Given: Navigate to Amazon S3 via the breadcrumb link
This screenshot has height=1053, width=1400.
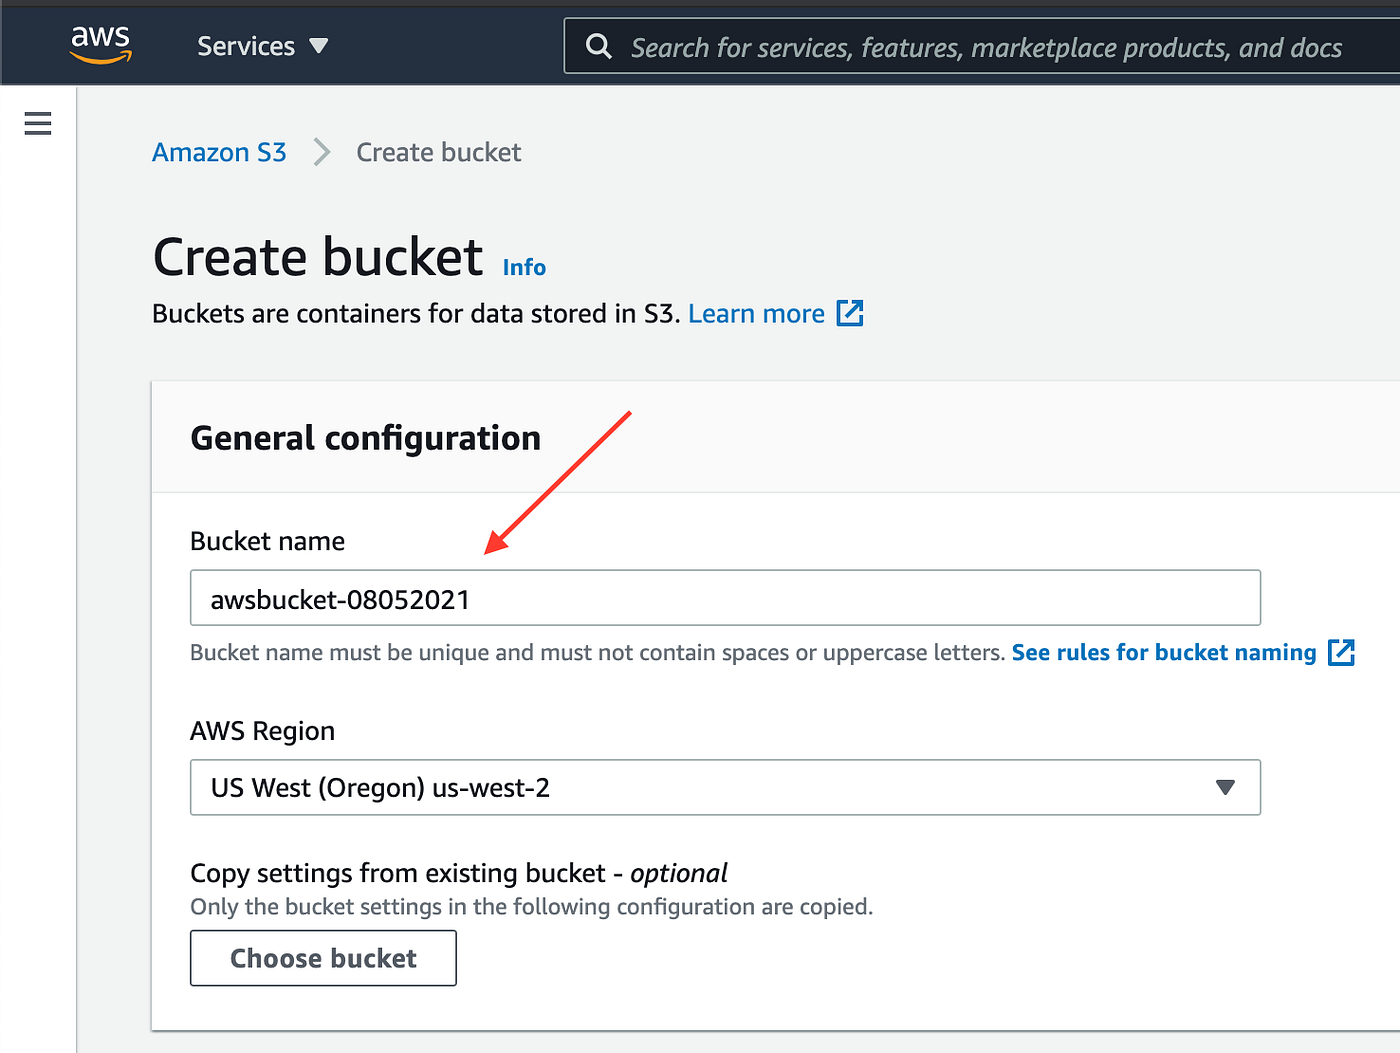Looking at the screenshot, I should 219,152.
